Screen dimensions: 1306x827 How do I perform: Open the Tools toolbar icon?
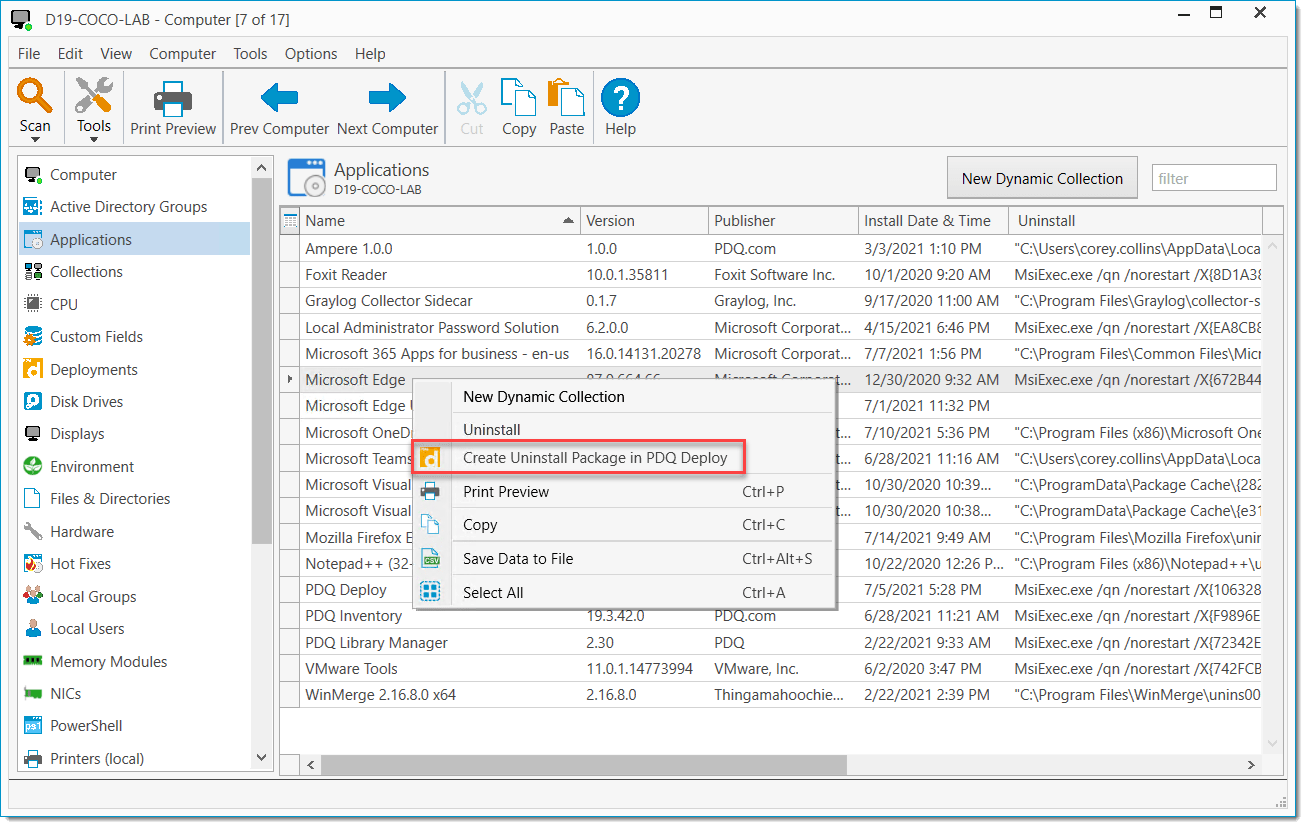[x=93, y=100]
